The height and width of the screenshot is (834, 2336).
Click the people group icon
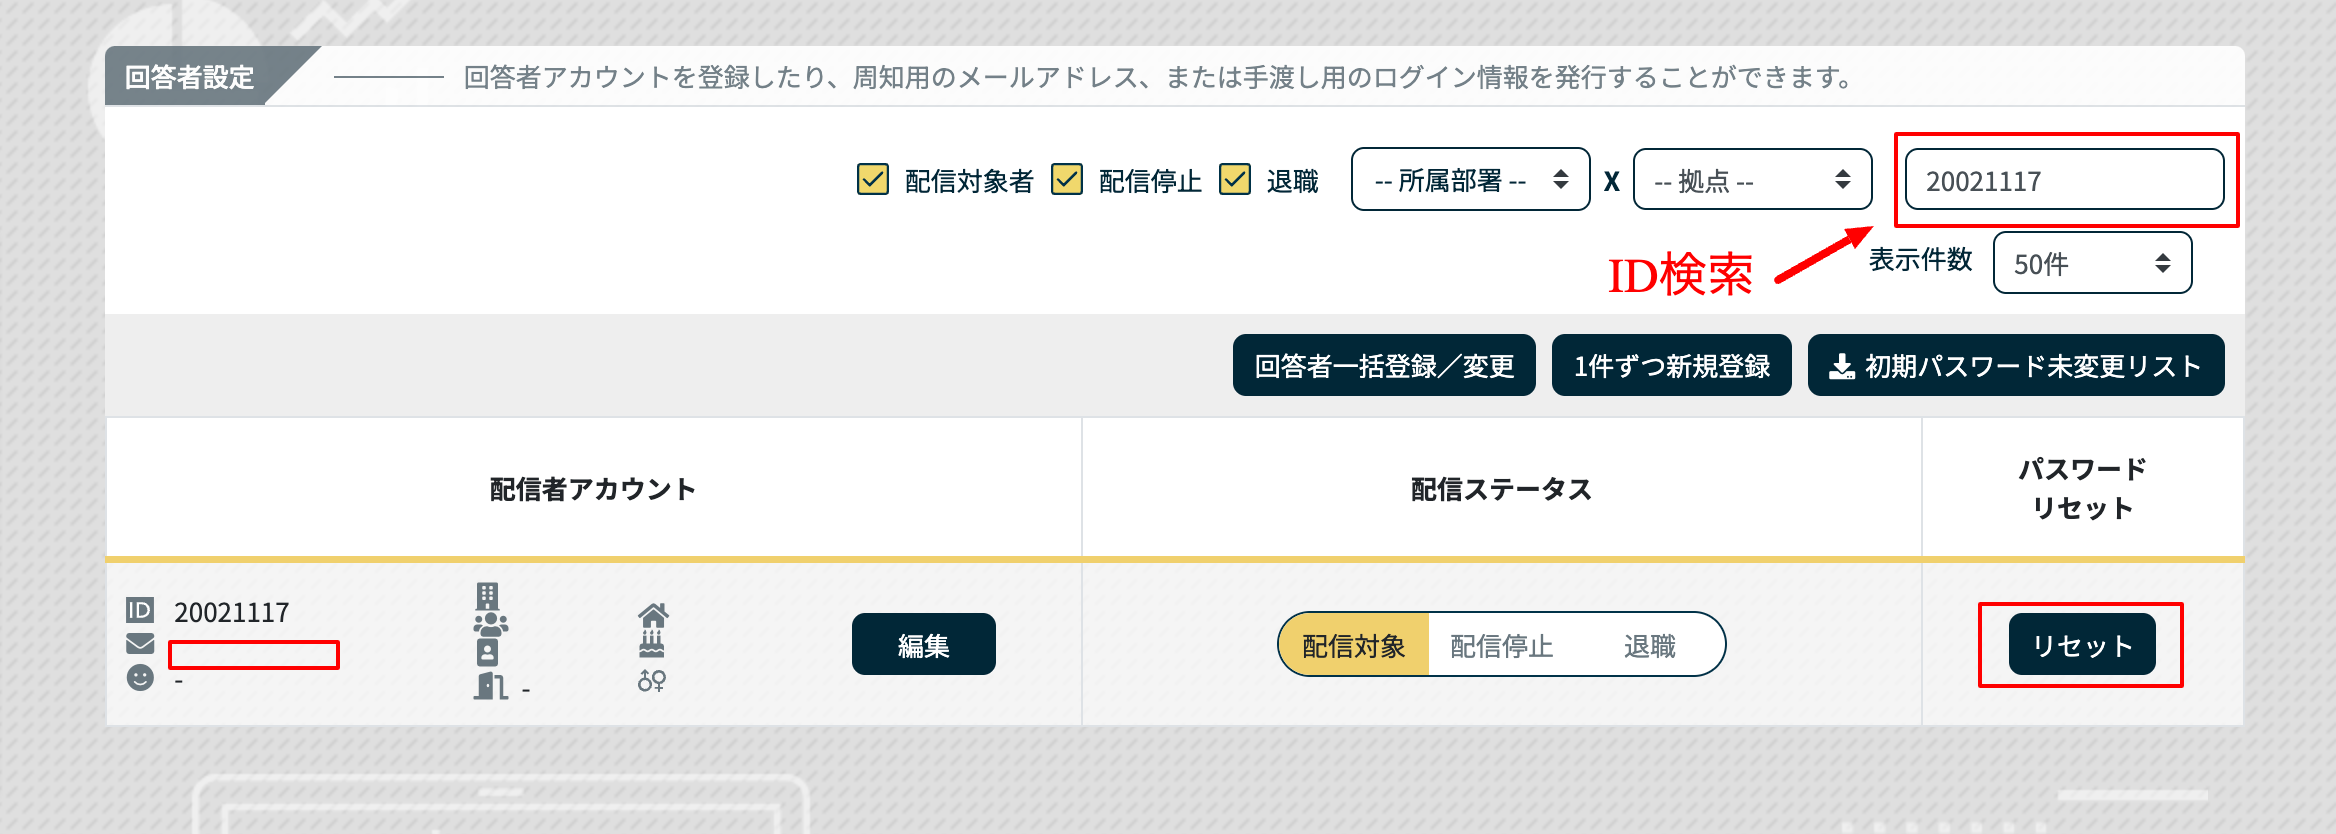(490, 625)
